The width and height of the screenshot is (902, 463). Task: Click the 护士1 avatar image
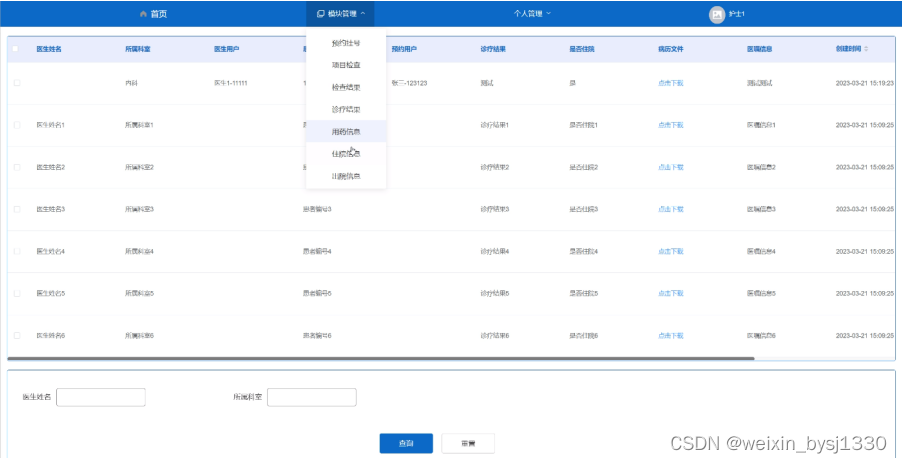717,14
